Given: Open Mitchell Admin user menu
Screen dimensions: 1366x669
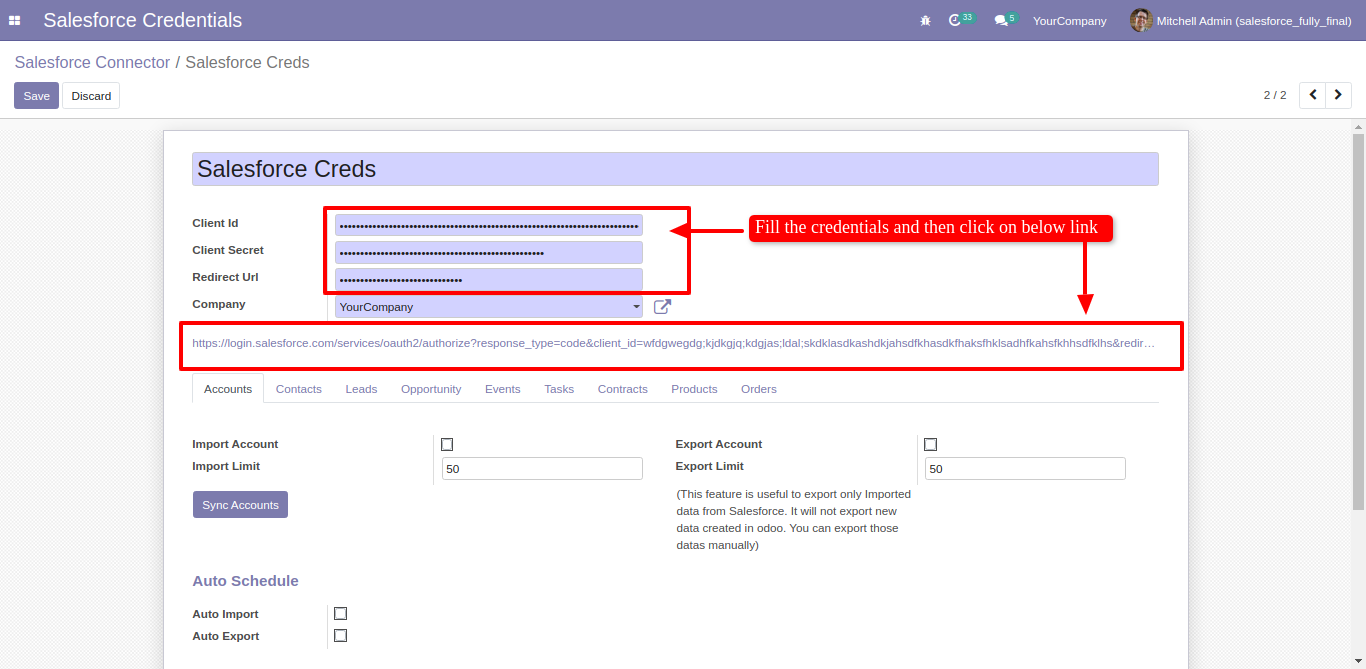Looking at the screenshot, I should click(1241, 20).
